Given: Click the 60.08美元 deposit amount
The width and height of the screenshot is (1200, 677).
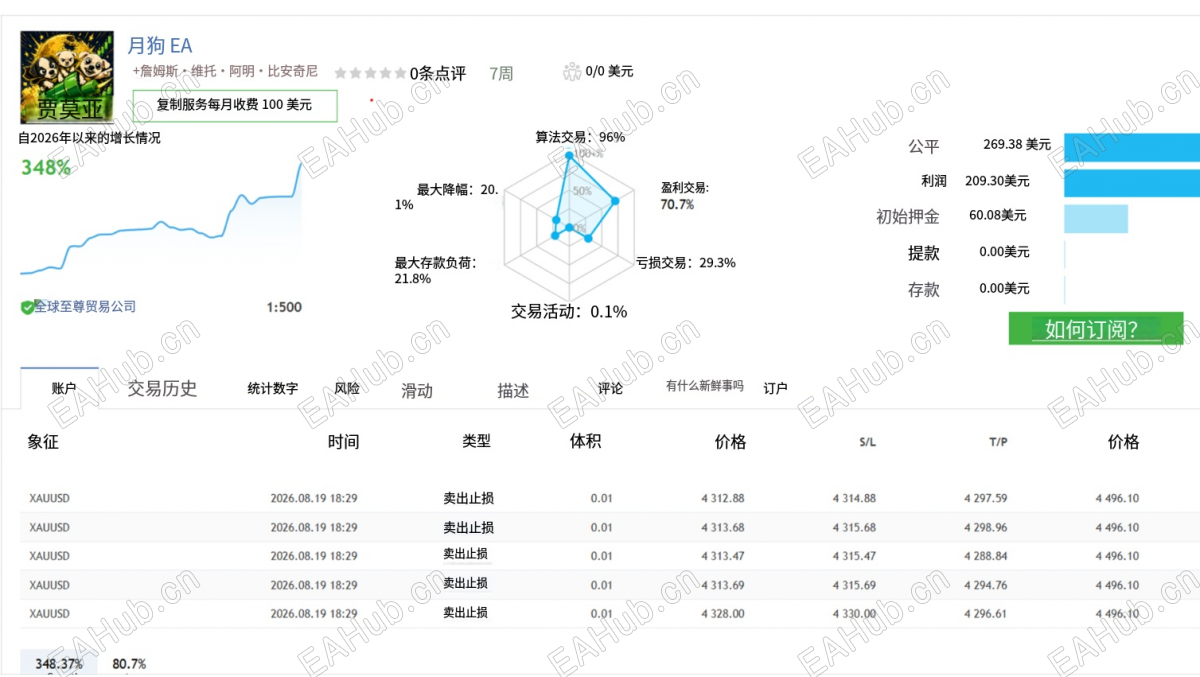Looking at the screenshot, I should (x=998, y=215).
